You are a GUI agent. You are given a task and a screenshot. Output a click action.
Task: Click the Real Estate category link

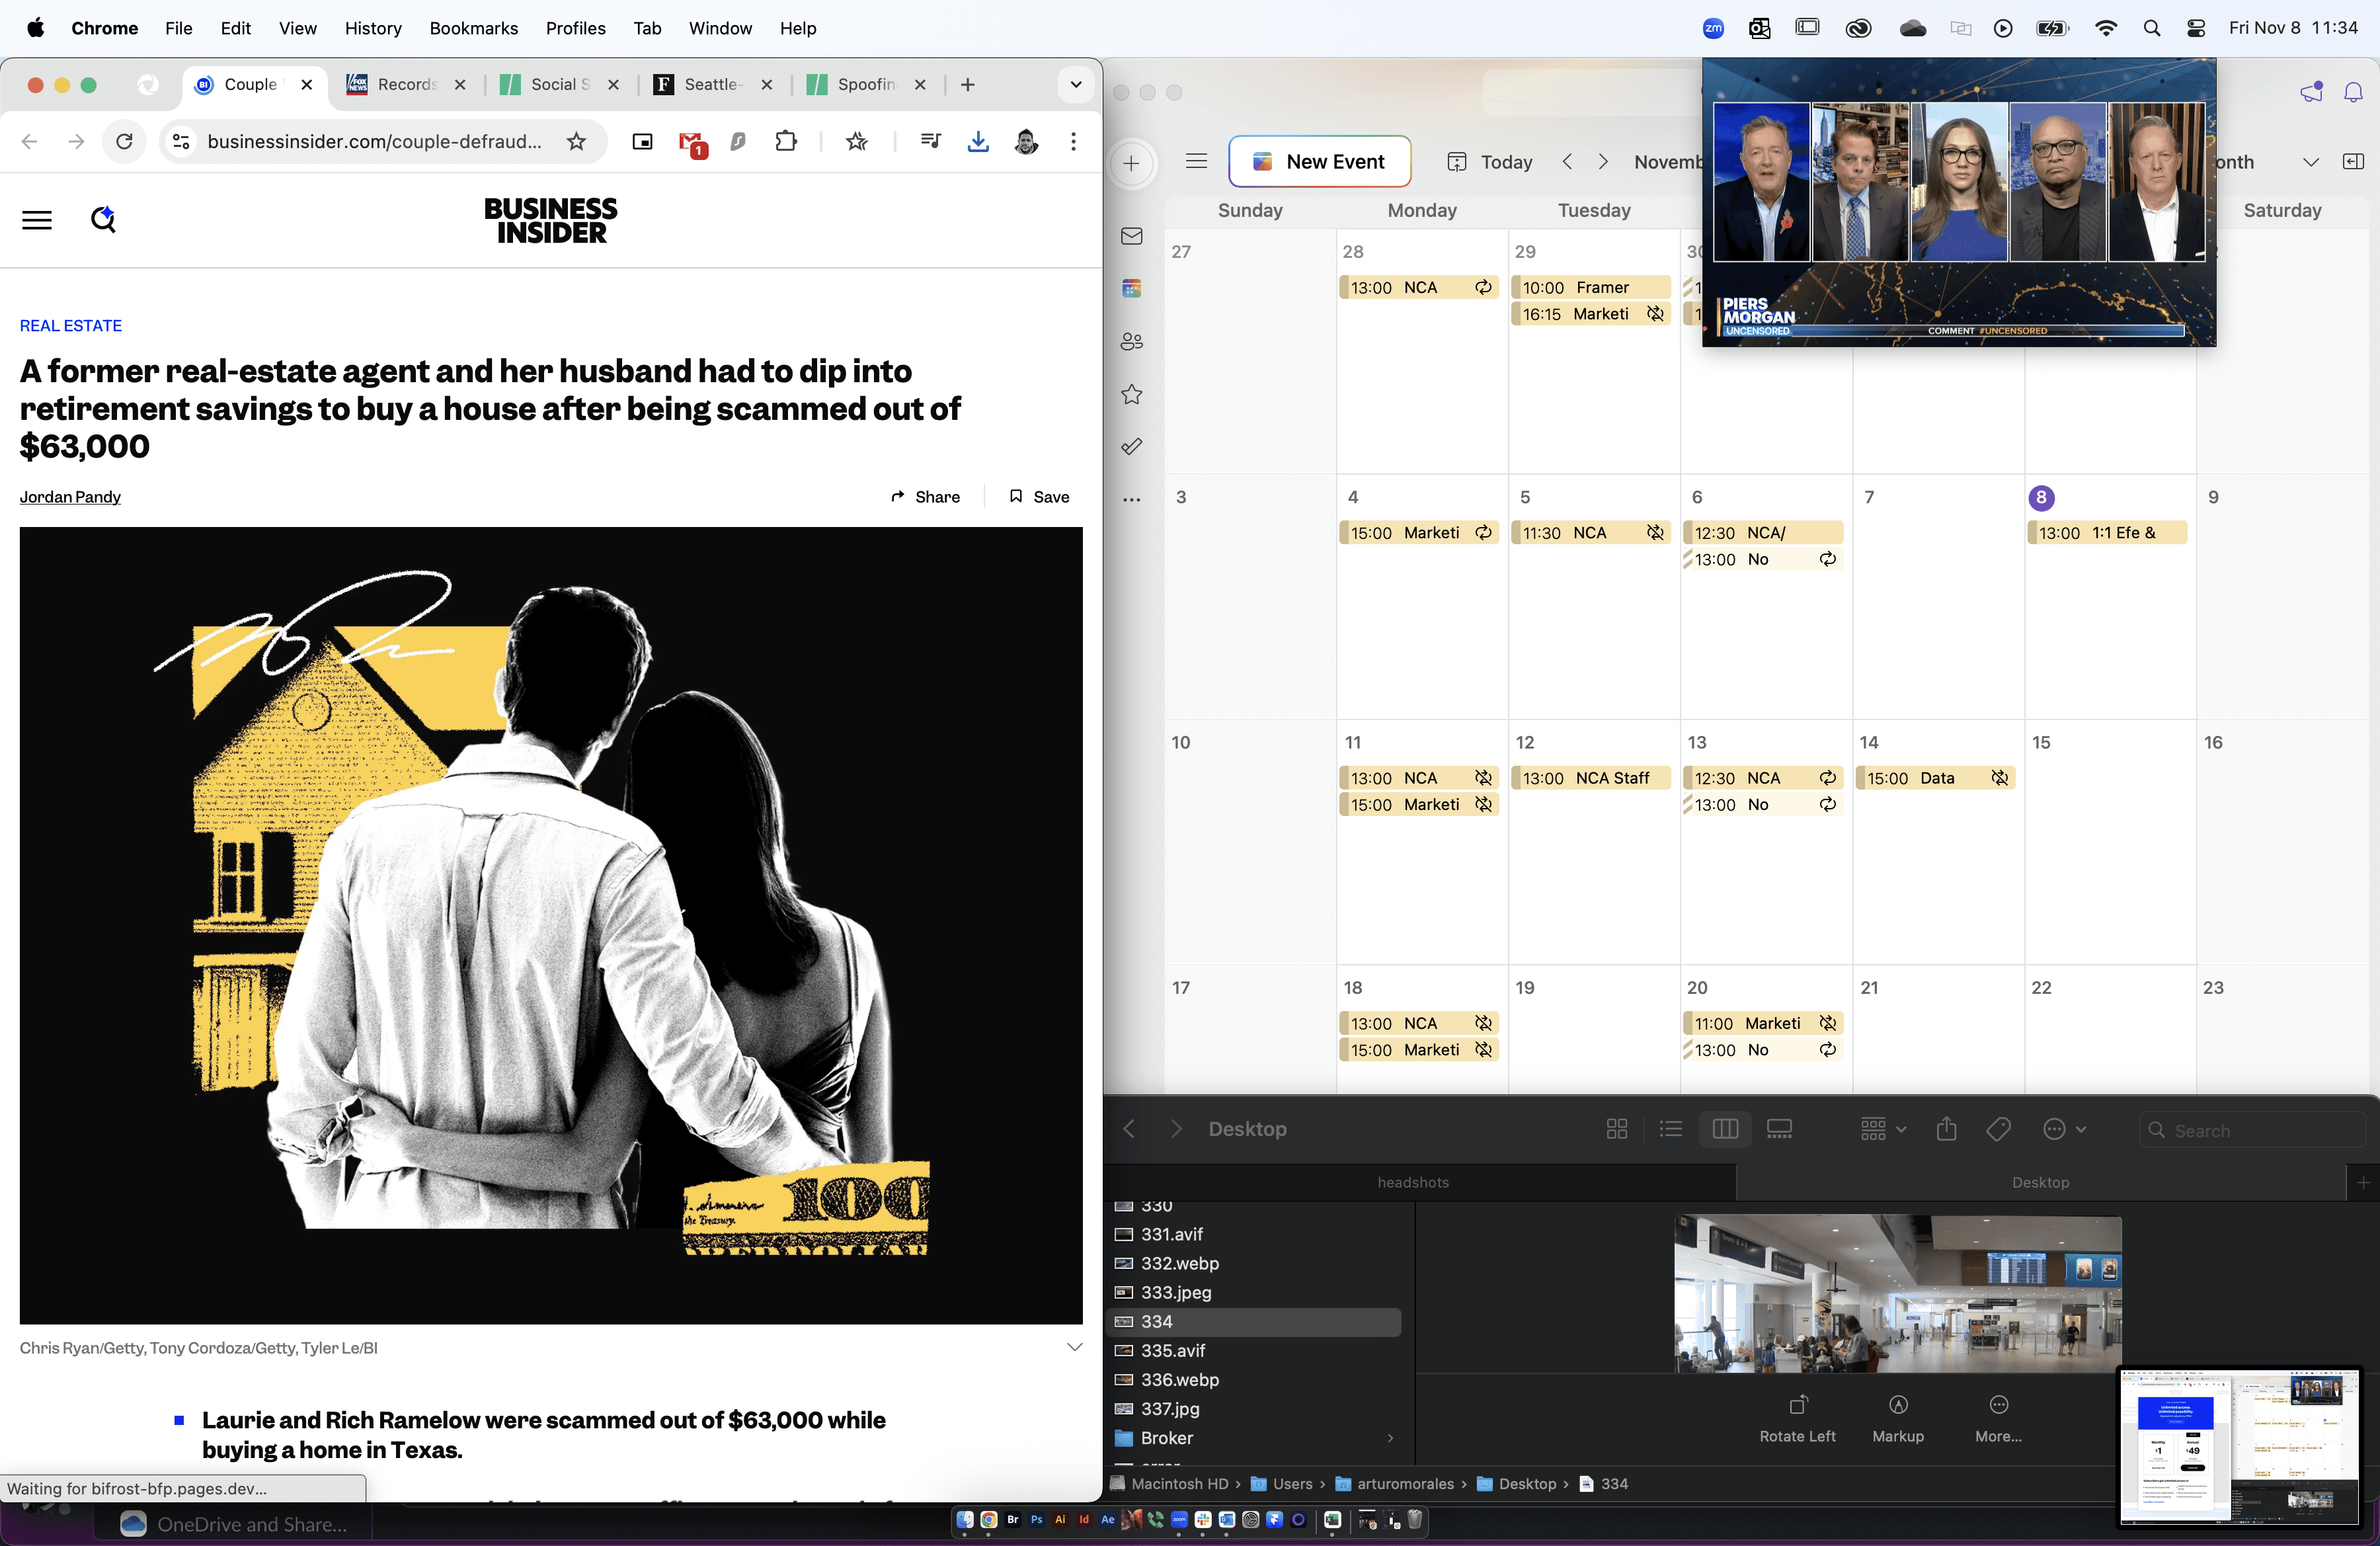[69, 326]
